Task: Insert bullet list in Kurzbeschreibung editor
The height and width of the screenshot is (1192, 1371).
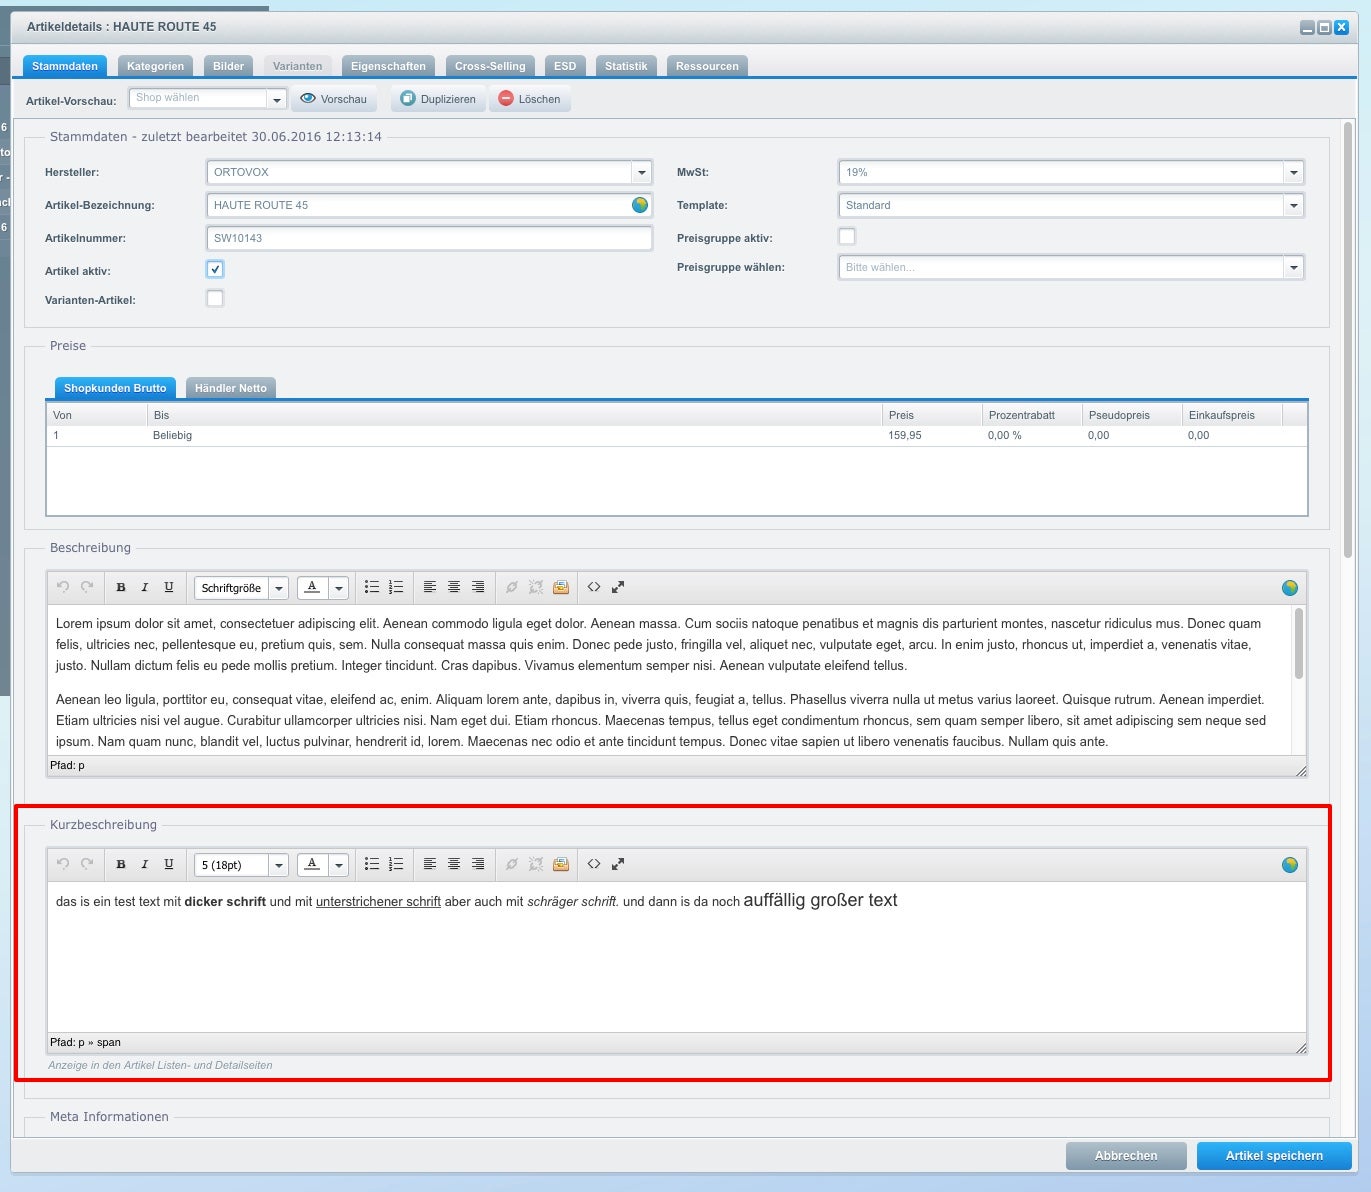Action: click(372, 864)
